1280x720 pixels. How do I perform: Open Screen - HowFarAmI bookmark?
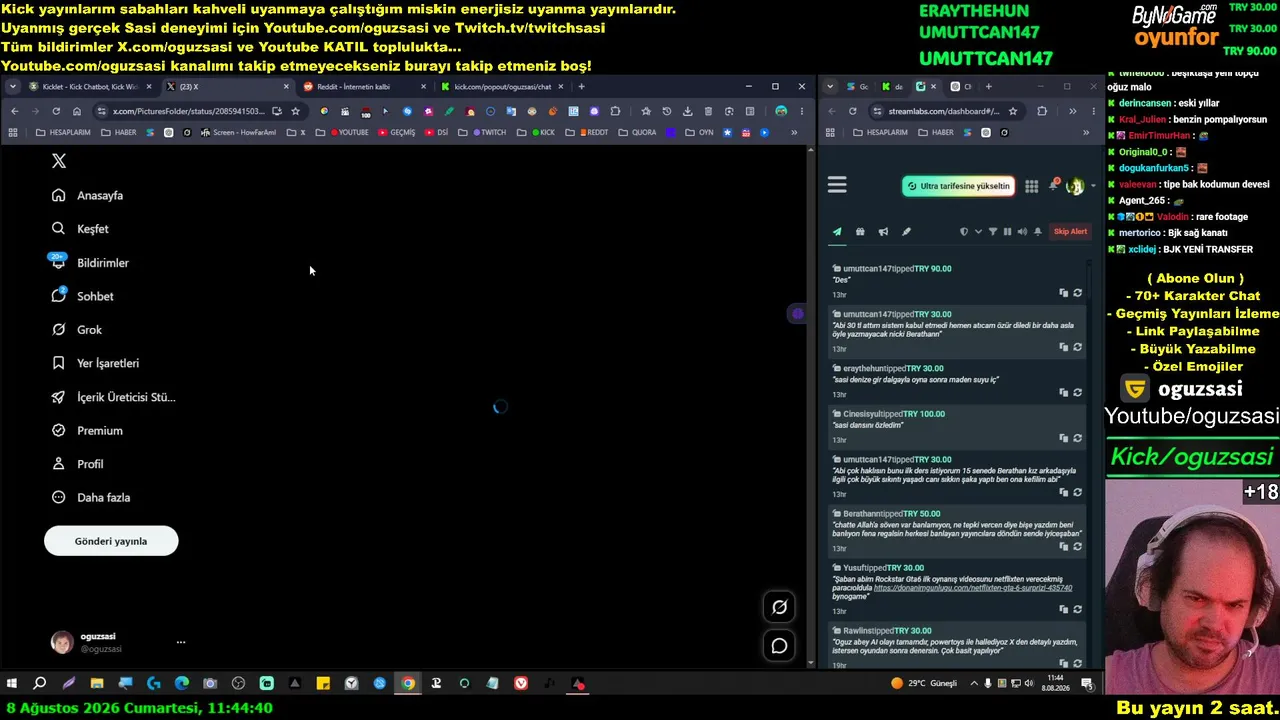pyautogui.click(x=238, y=132)
